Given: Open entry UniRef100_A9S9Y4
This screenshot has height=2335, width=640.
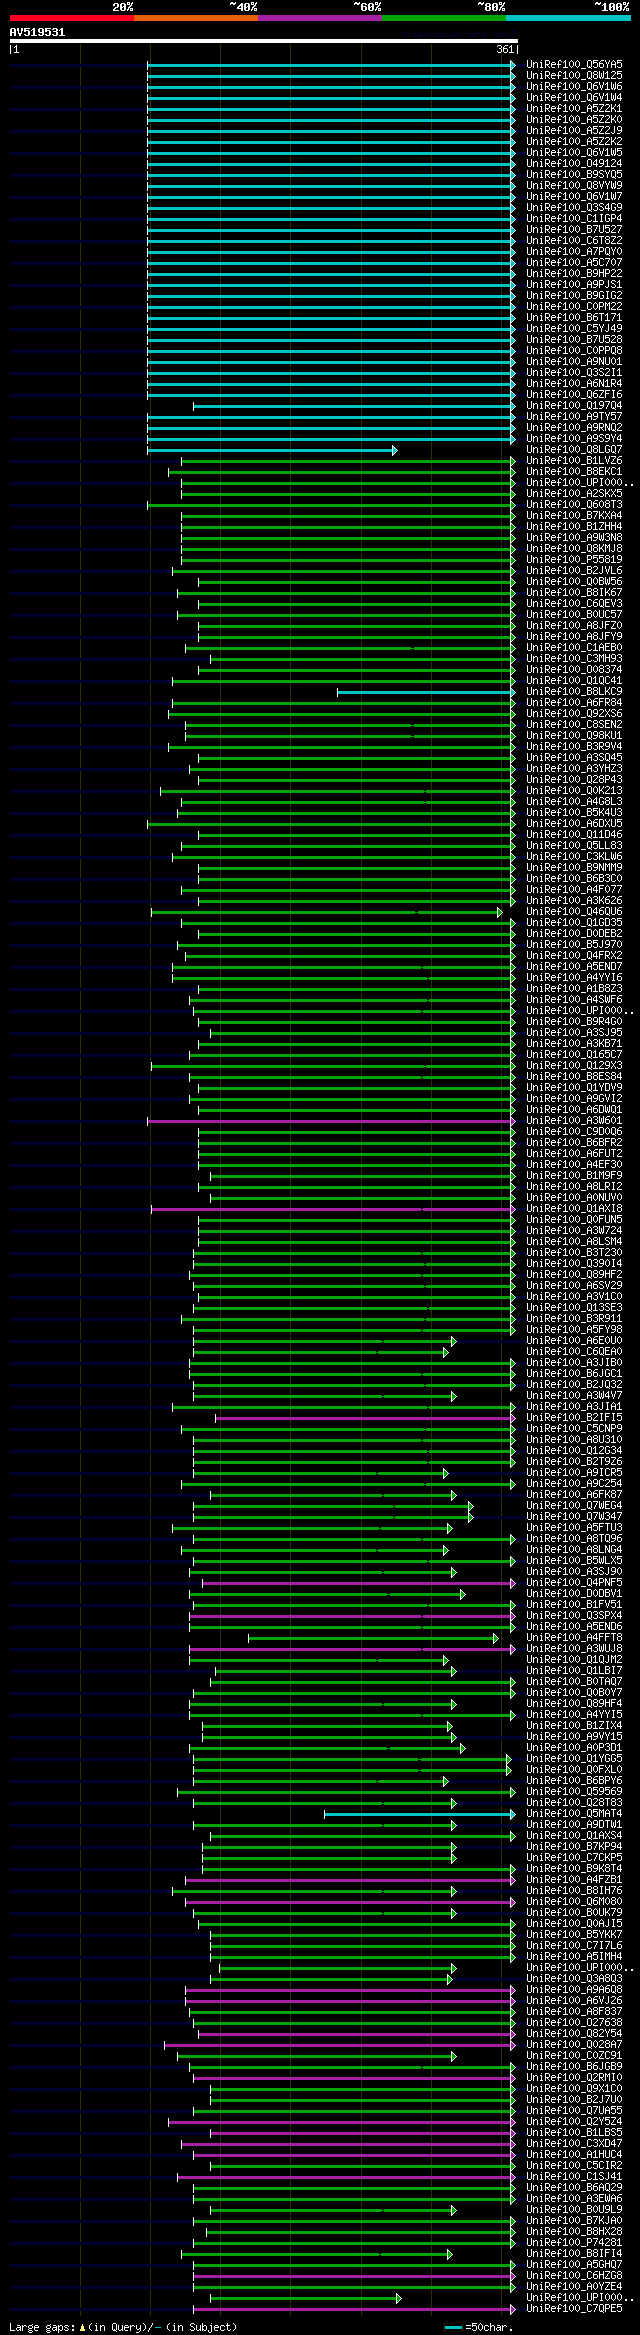Looking at the screenshot, I should [574, 439].
